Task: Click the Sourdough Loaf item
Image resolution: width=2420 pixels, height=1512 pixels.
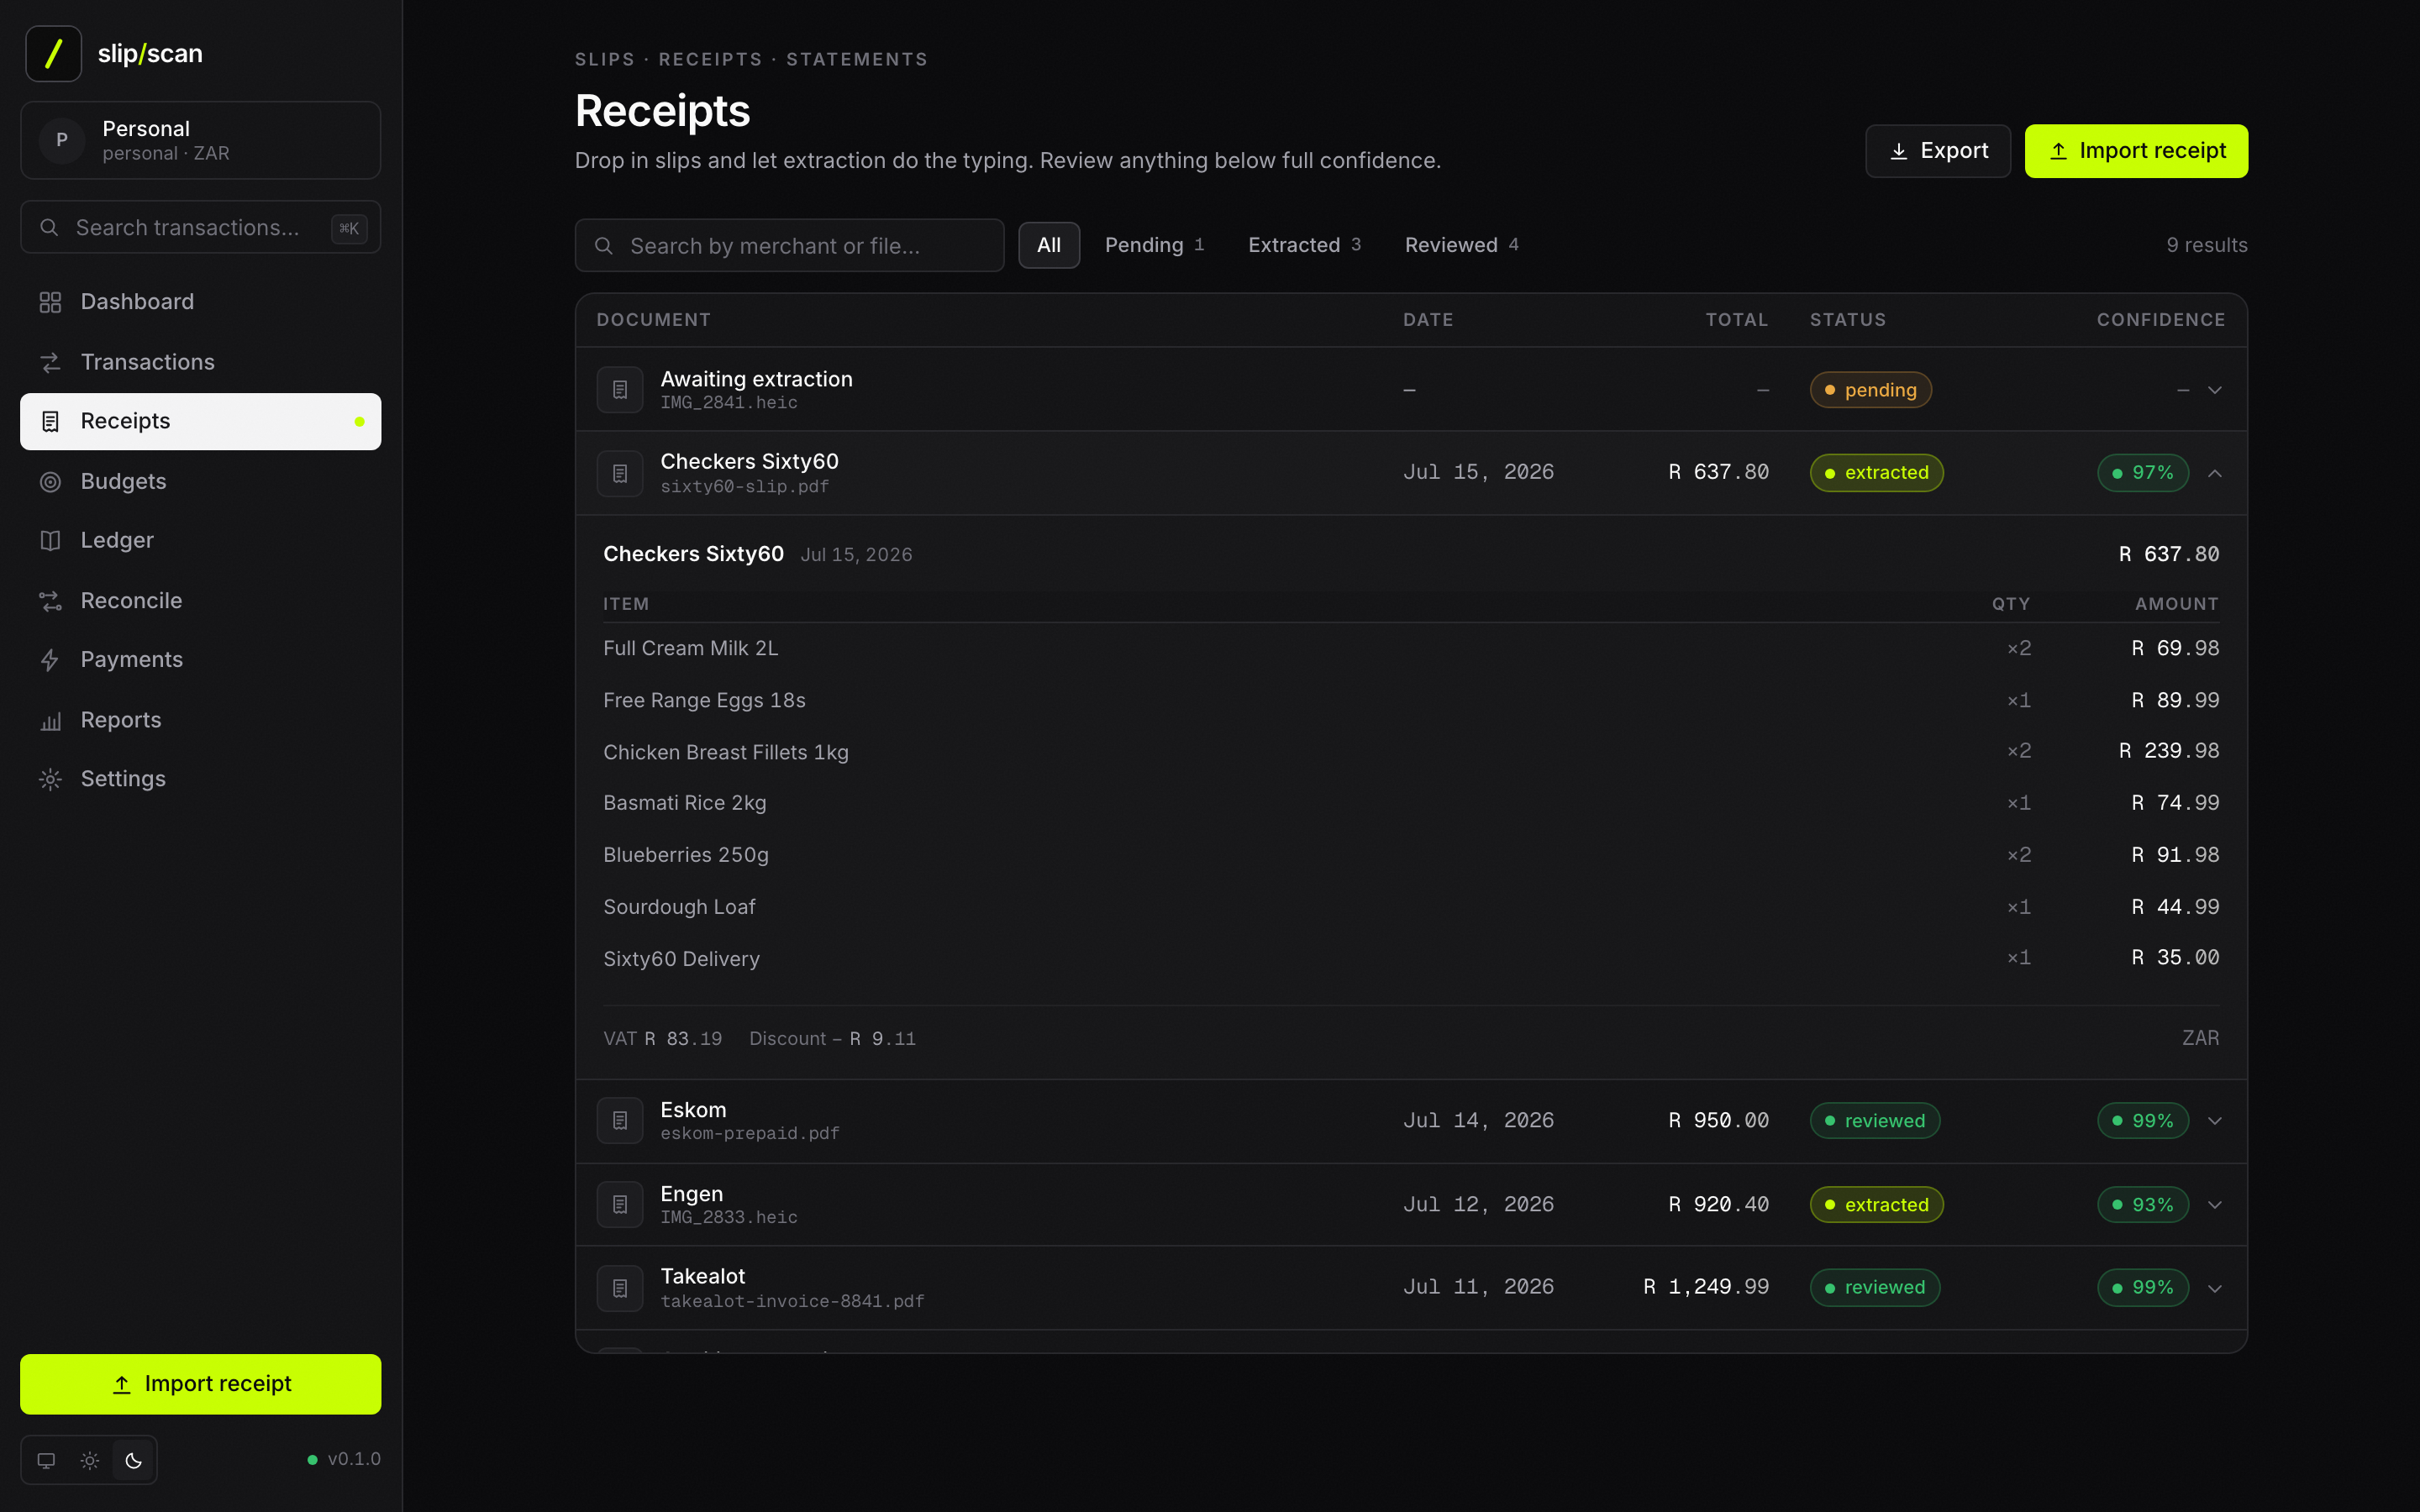Action: click(679, 907)
